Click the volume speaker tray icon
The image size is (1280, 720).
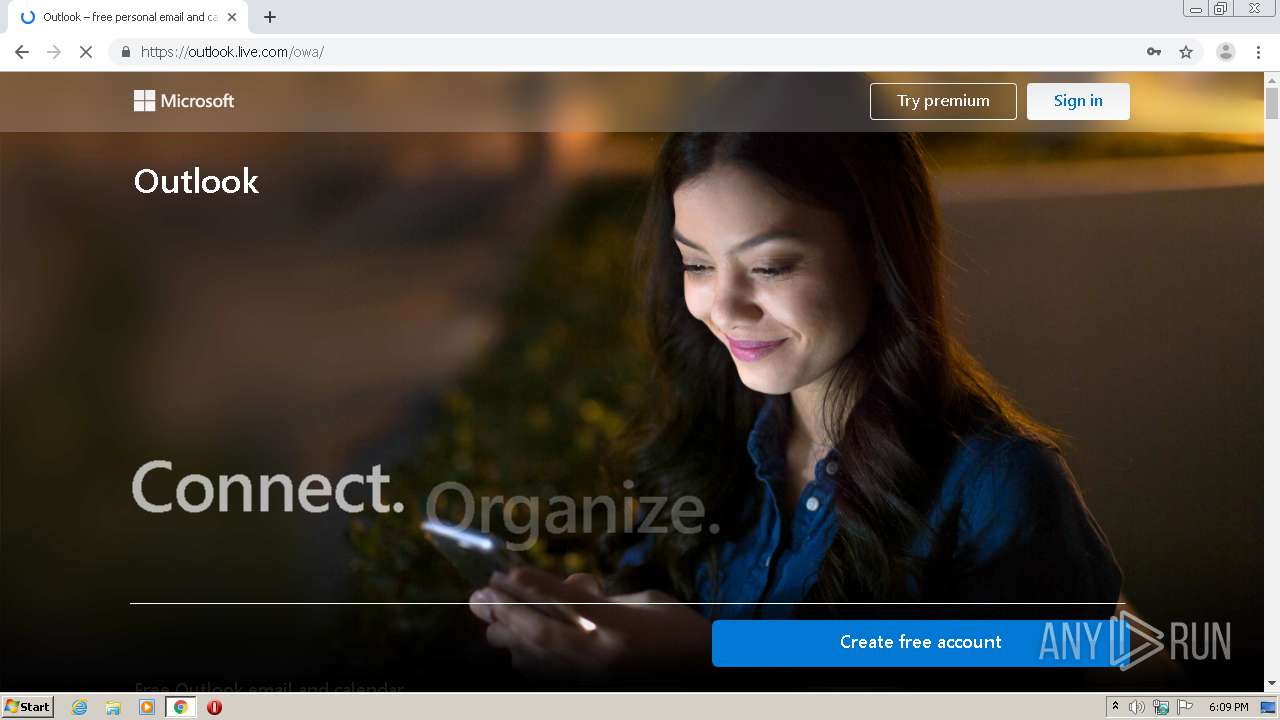(x=1136, y=707)
